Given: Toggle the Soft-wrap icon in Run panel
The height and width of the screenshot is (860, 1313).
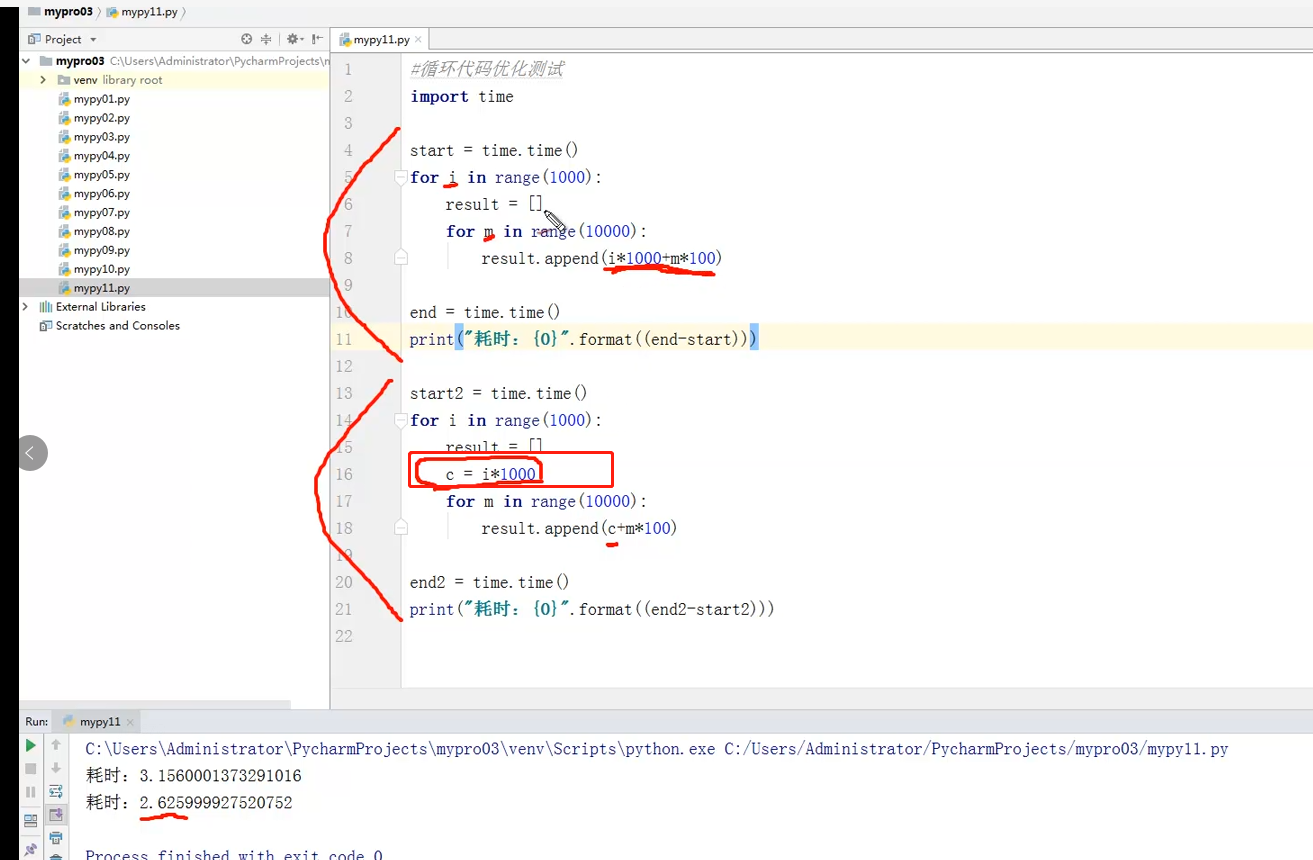Looking at the screenshot, I should pos(56,791).
